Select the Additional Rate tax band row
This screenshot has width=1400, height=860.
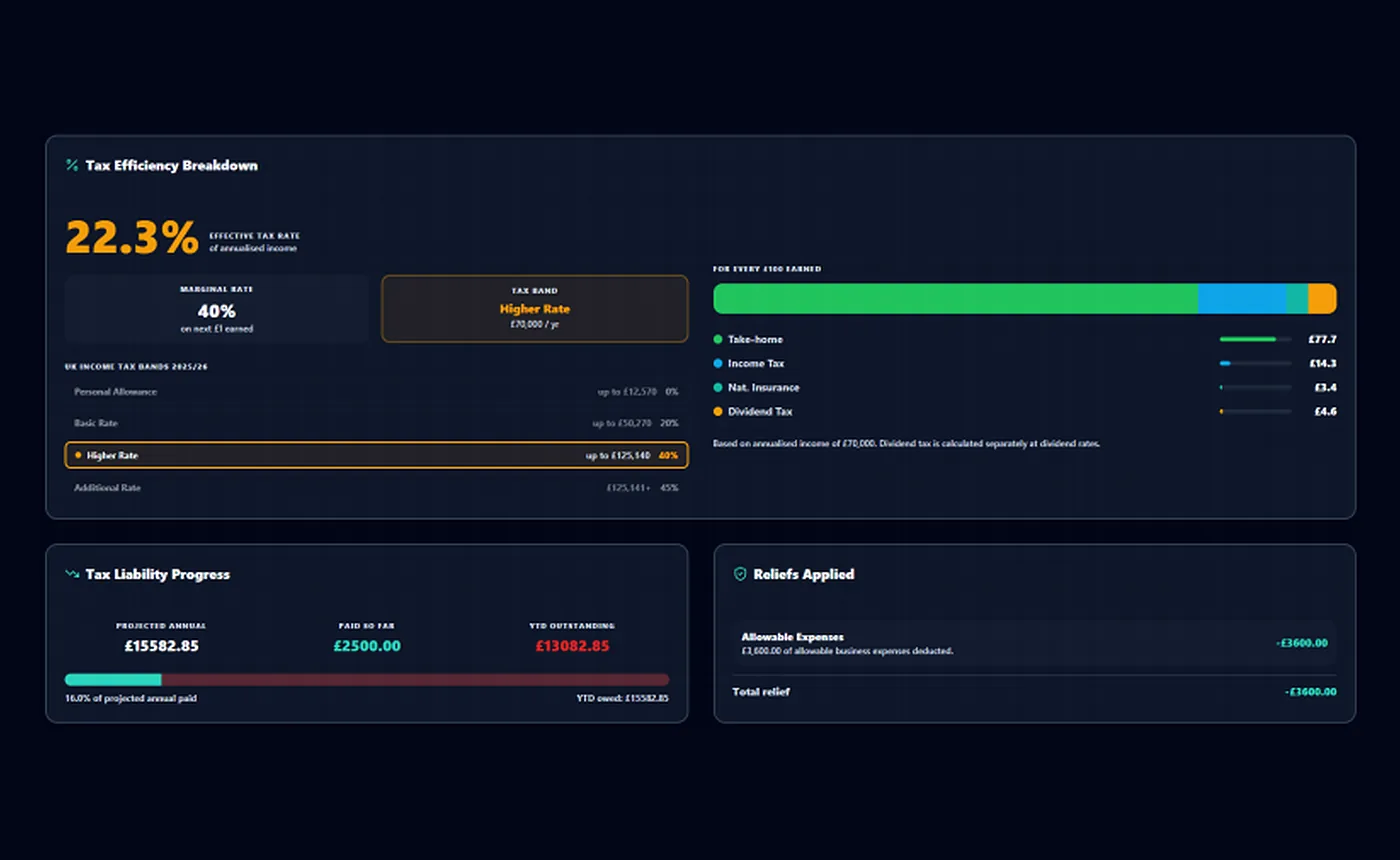tap(376, 488)
